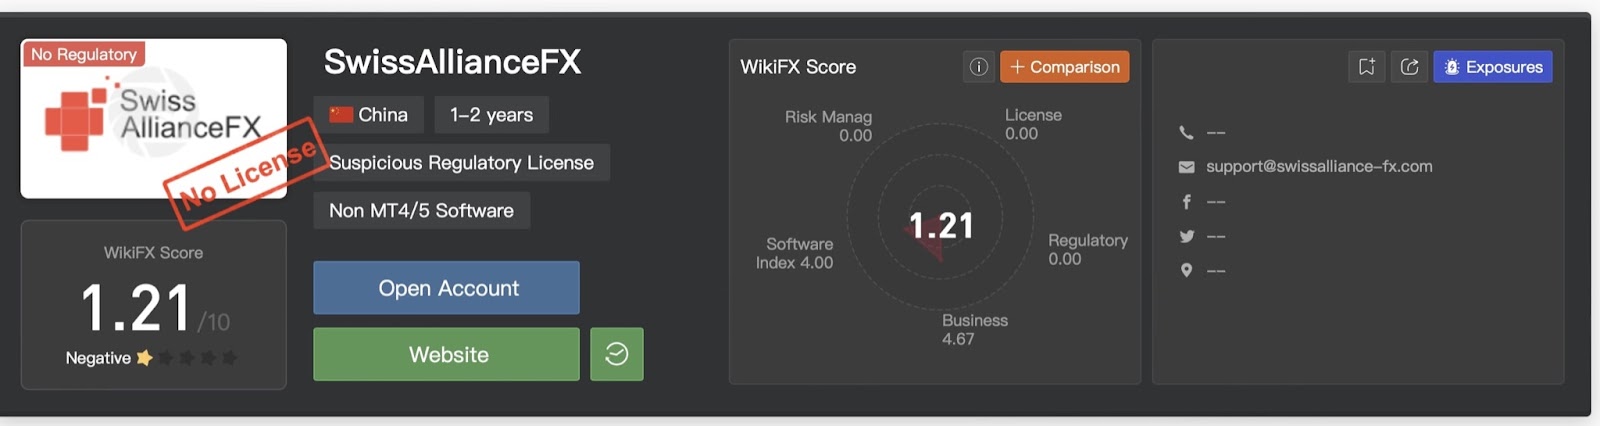Click the Comparison button
The height and width of the screenshot is (426, 1600).
click(1064, 67)
